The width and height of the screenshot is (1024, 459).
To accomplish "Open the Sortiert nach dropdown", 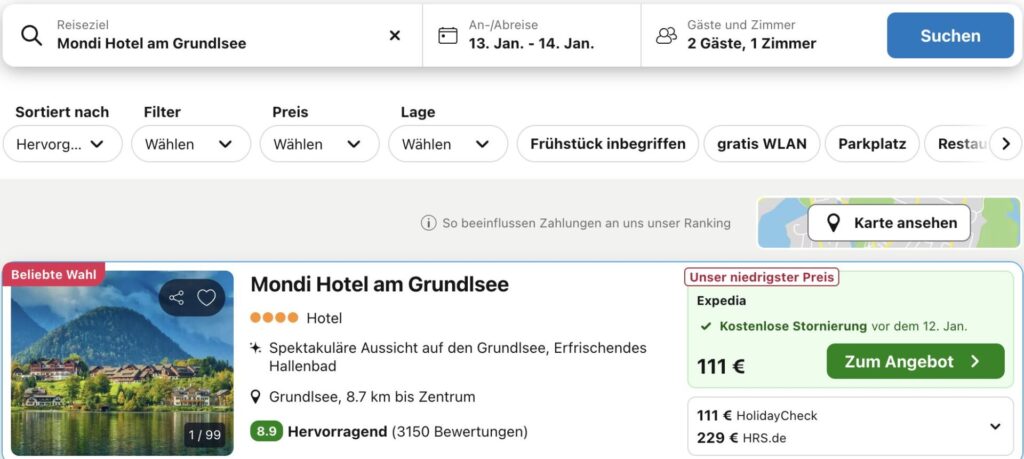I will tap(62, 144).
